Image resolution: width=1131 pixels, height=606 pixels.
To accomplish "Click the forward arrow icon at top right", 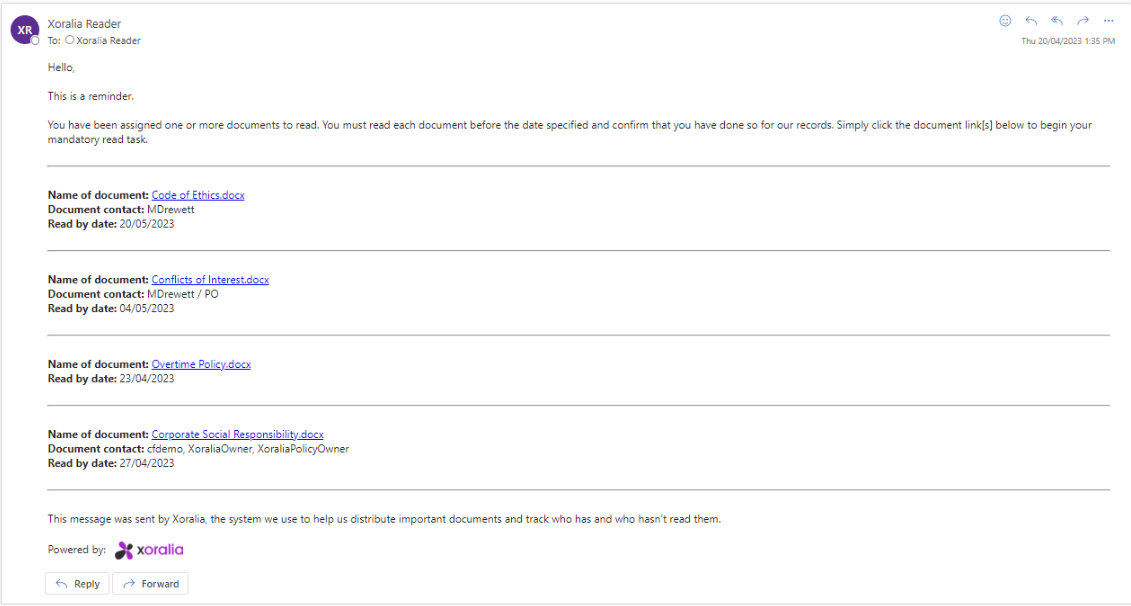I will [1083, 21].
